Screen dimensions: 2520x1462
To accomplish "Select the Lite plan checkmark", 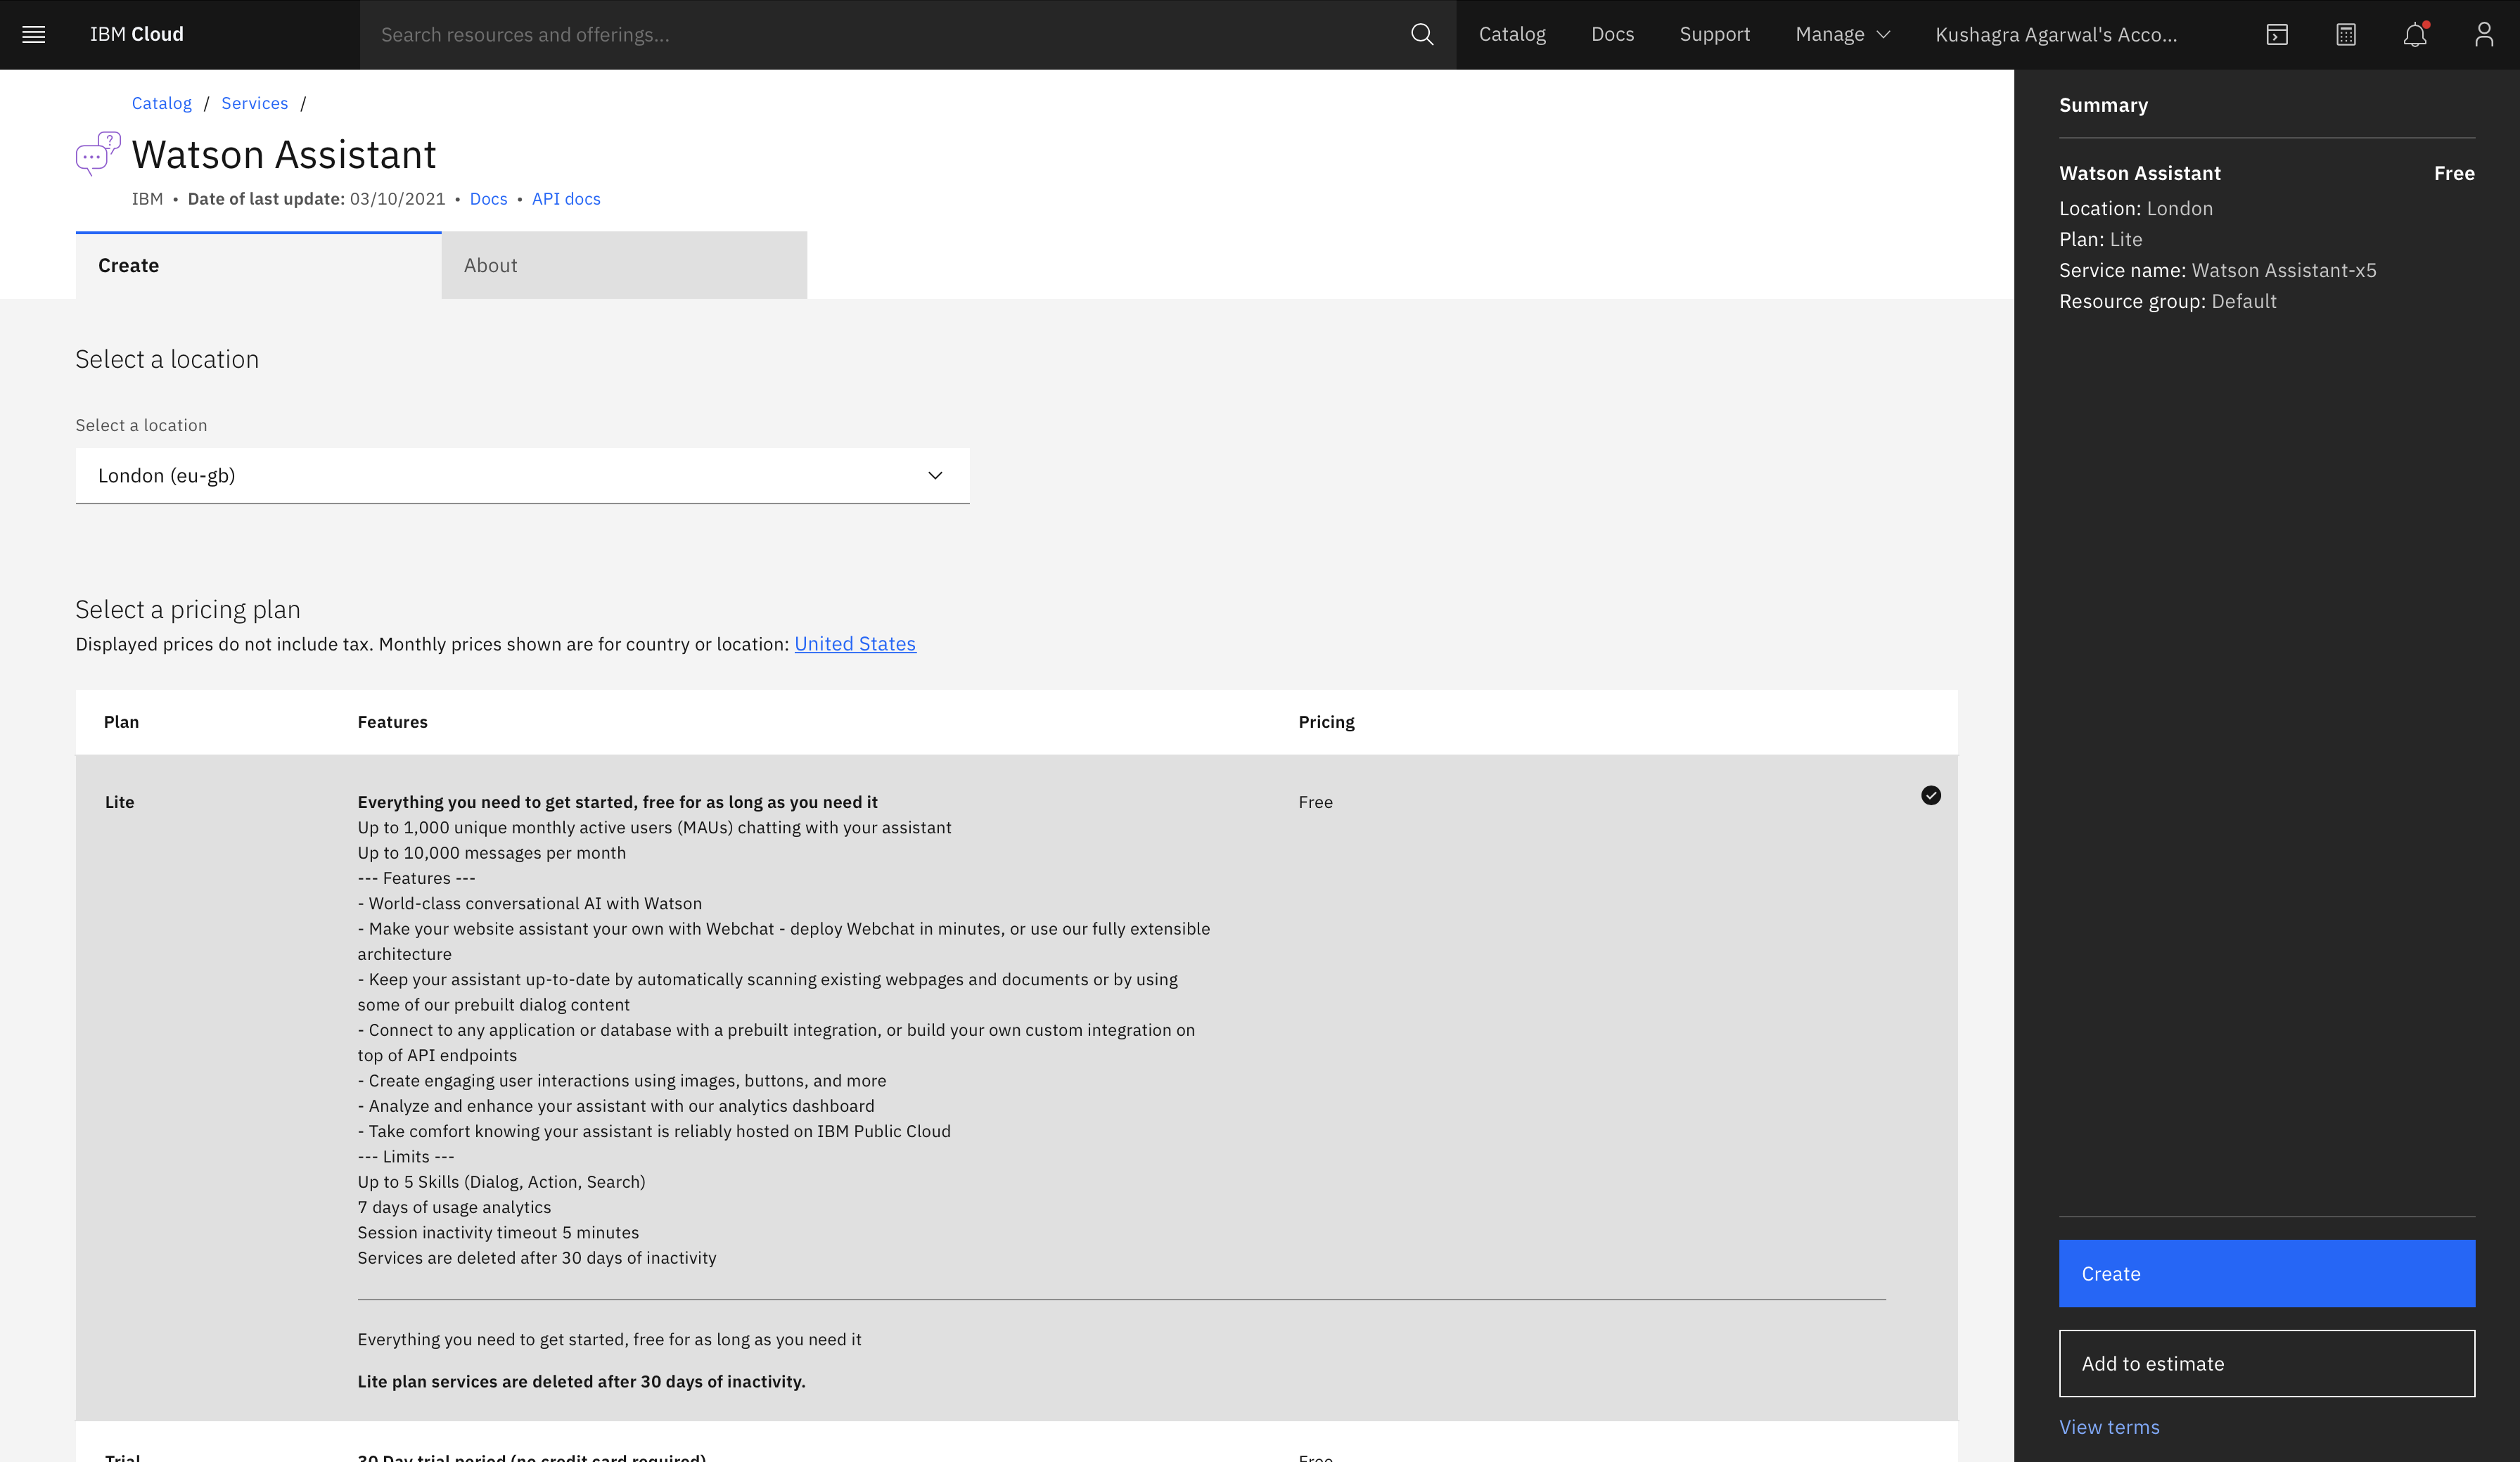I will [1930, 795].
